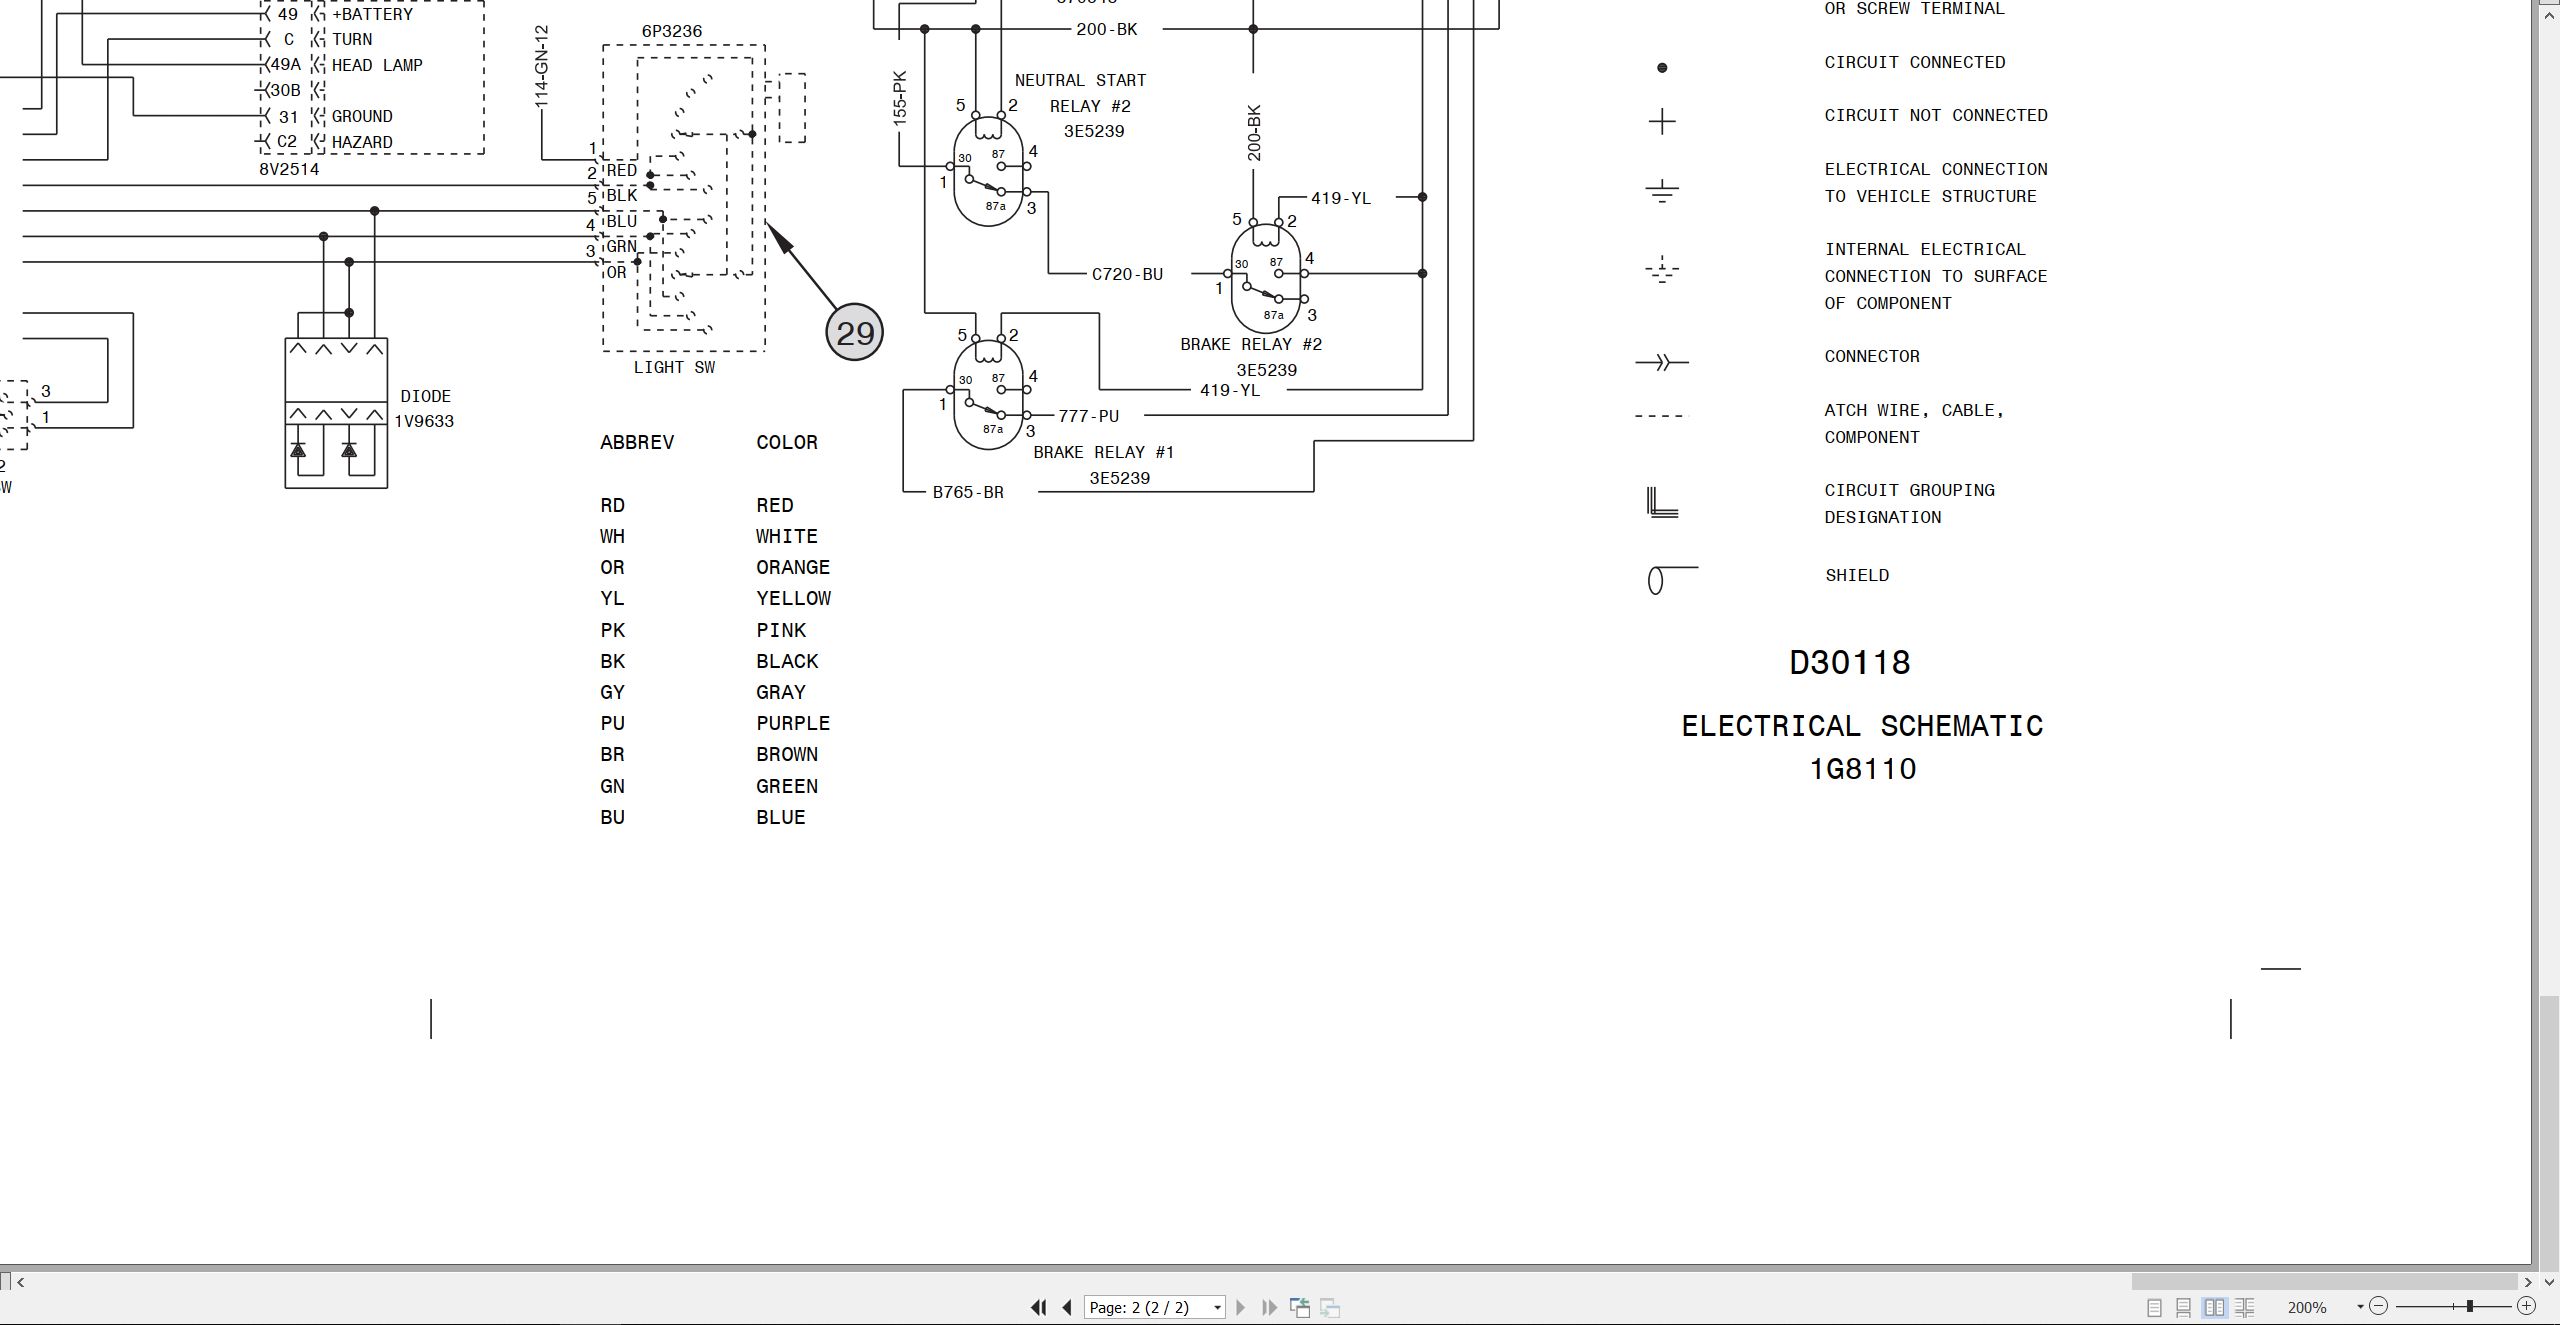
Task: Click the horizontal scrollbar left arrow
Action: coord(20,1282)
